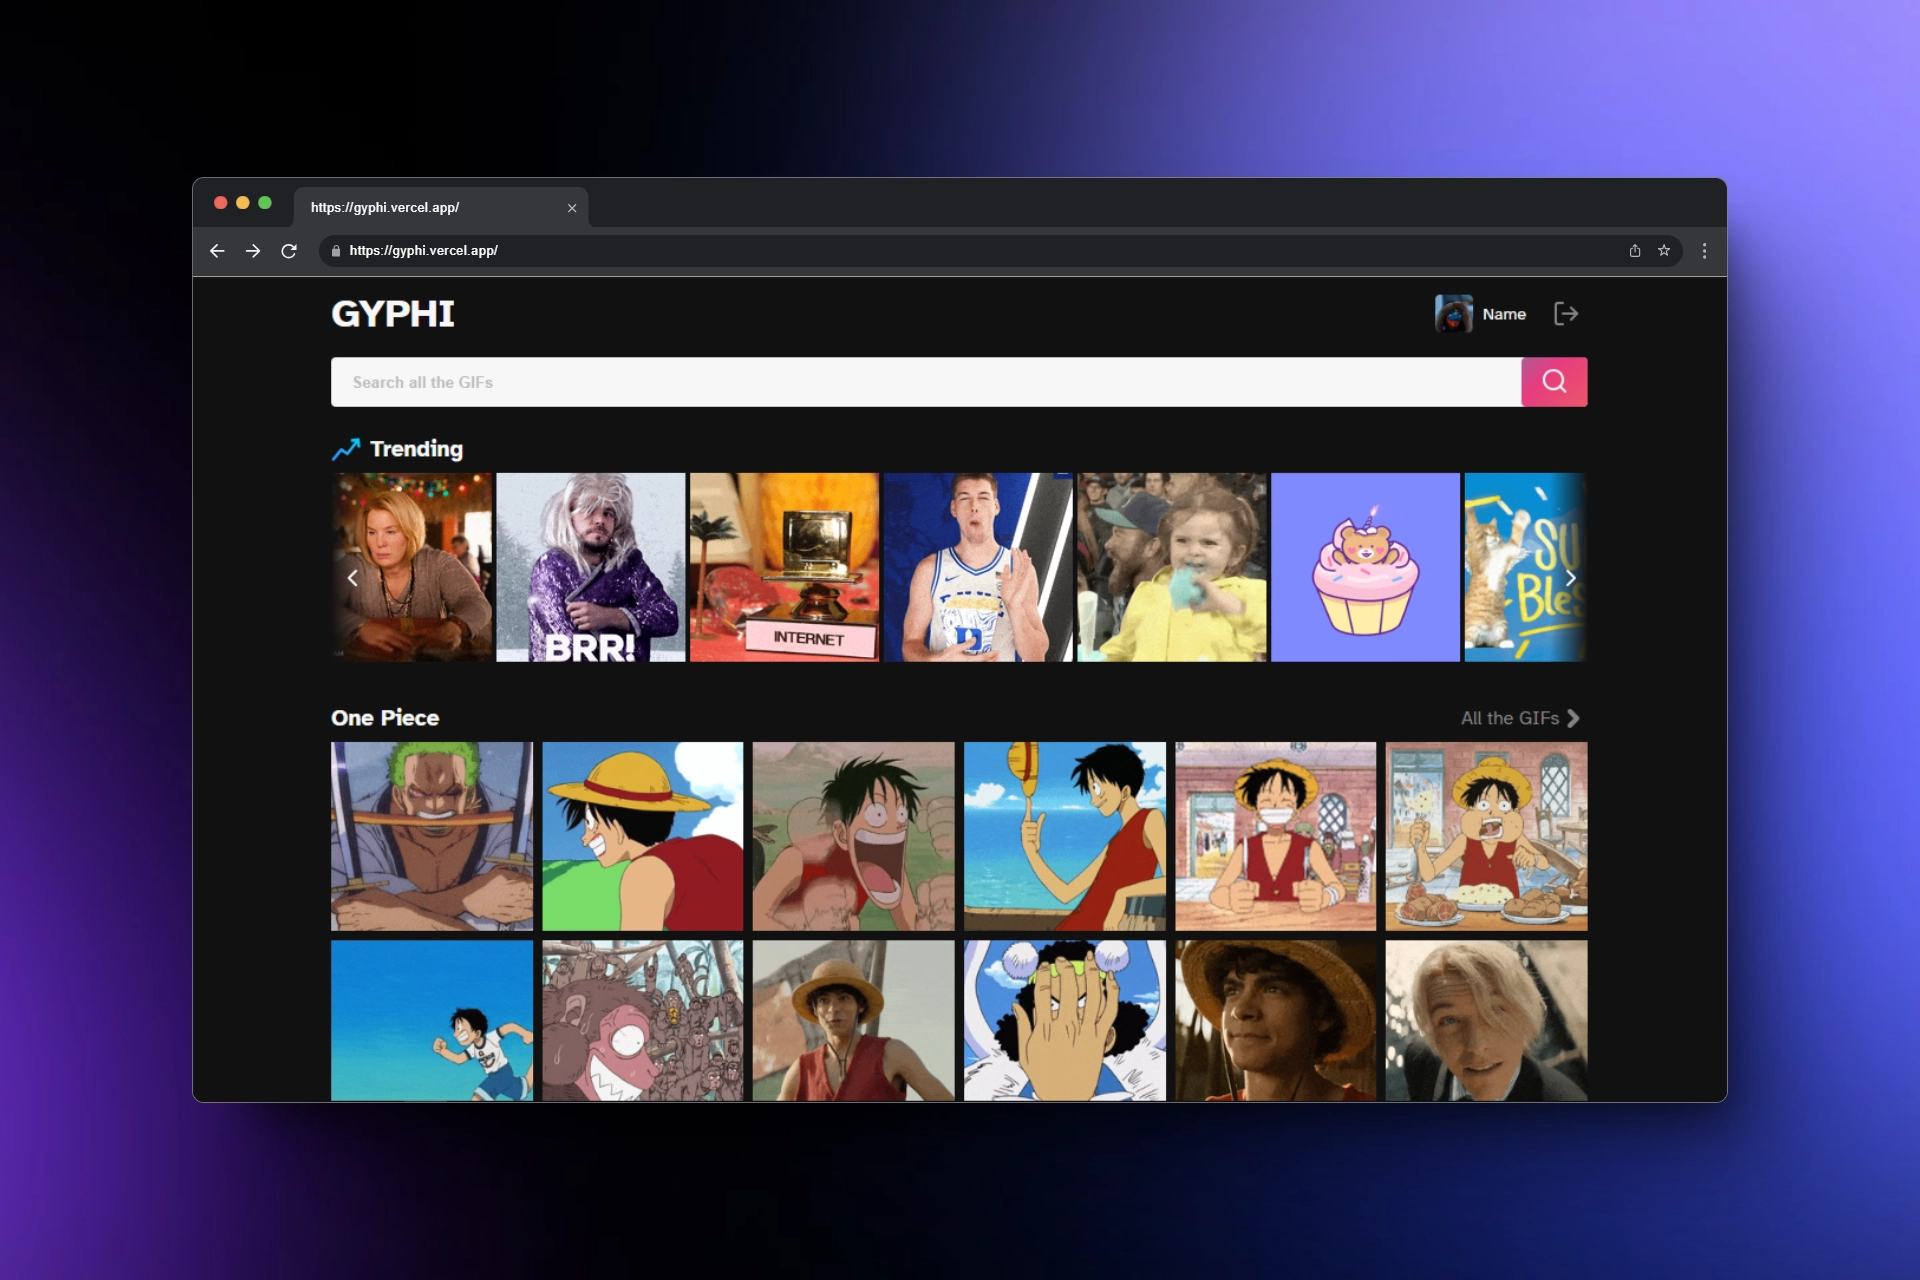Click the GYPHI logo

pos(393,314)
